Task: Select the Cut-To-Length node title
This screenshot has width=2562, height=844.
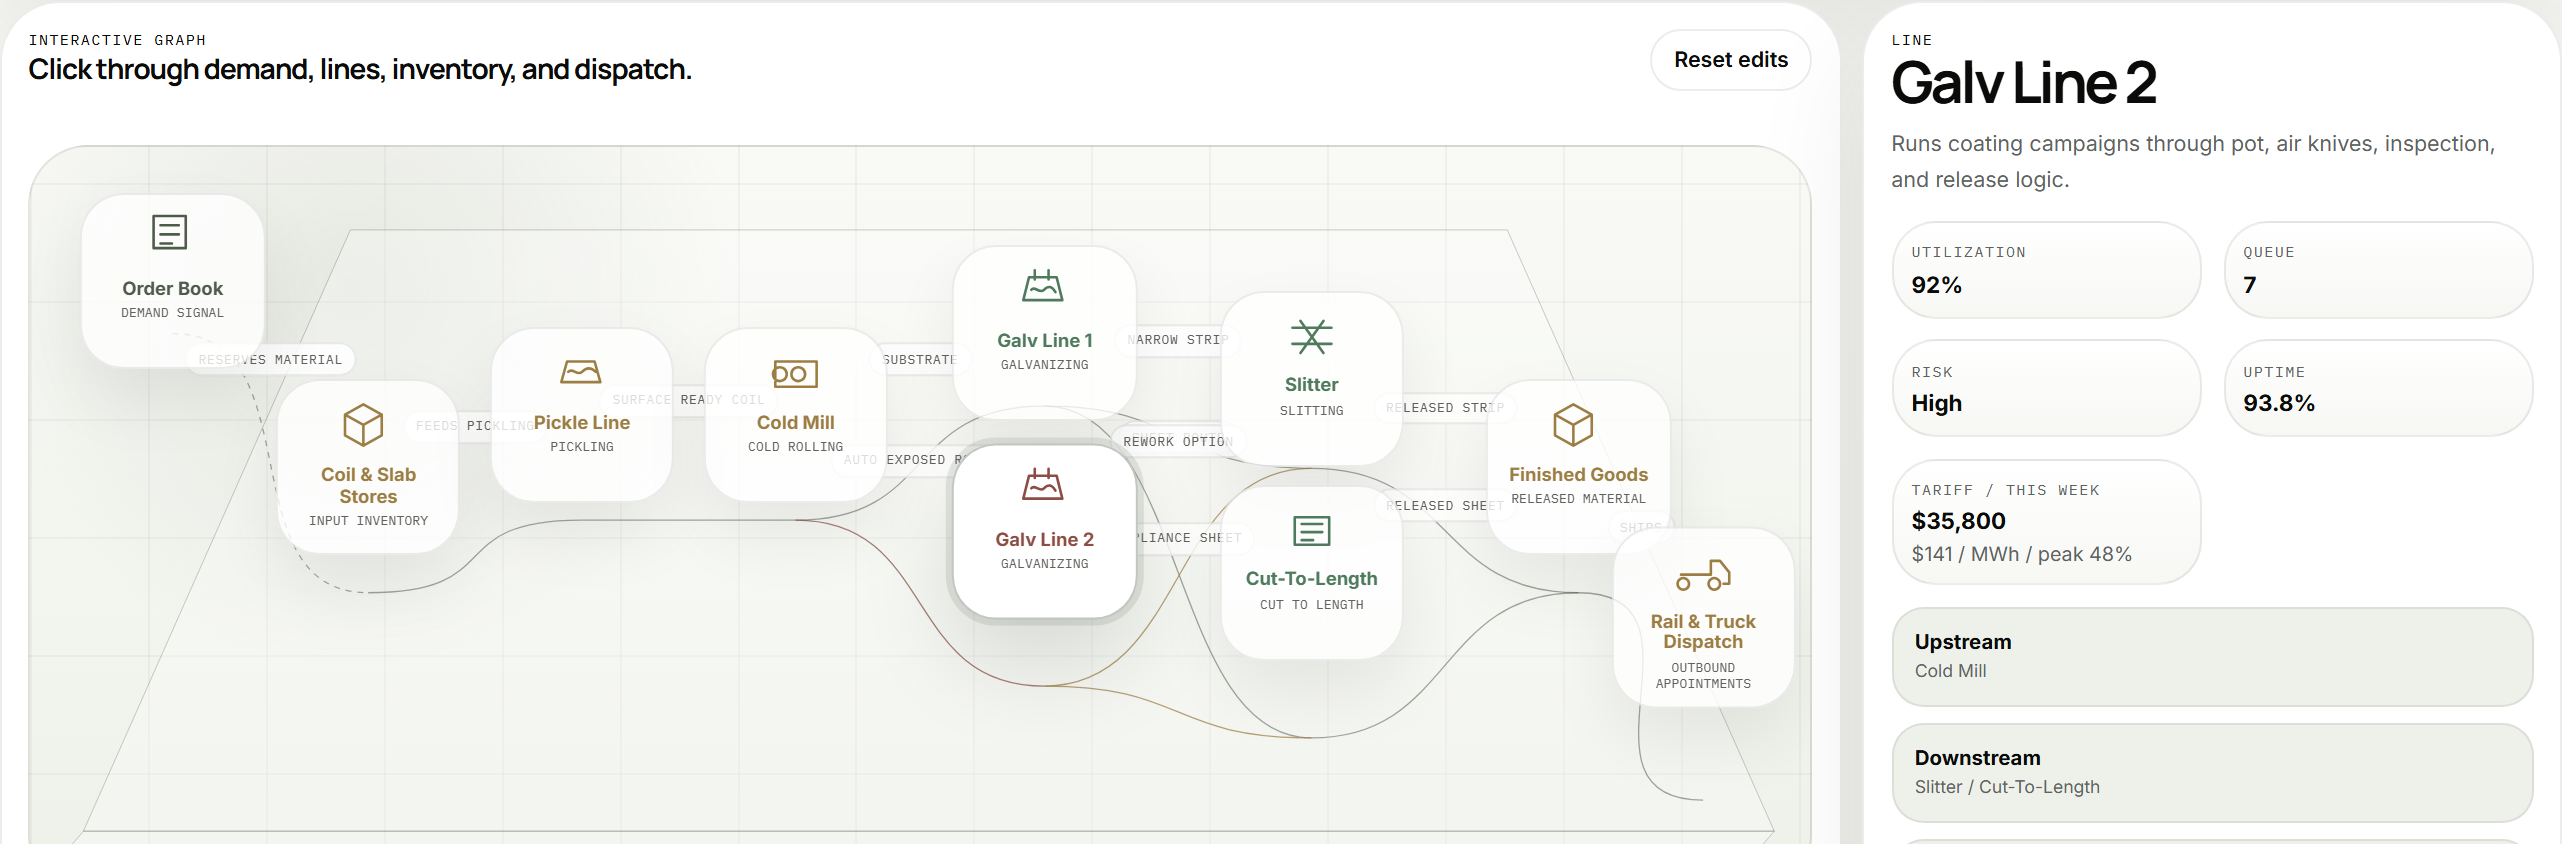Action: [1311, 578]
